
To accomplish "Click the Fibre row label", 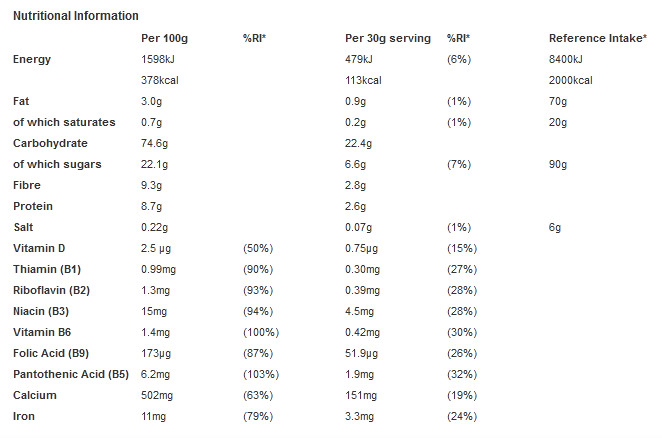I will coord(28,185).
